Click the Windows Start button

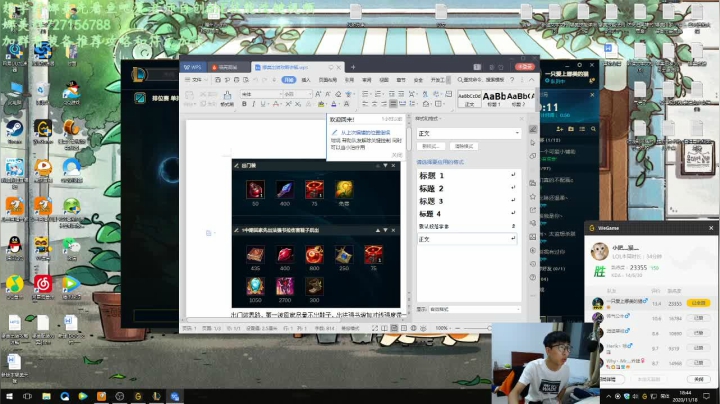9,396
